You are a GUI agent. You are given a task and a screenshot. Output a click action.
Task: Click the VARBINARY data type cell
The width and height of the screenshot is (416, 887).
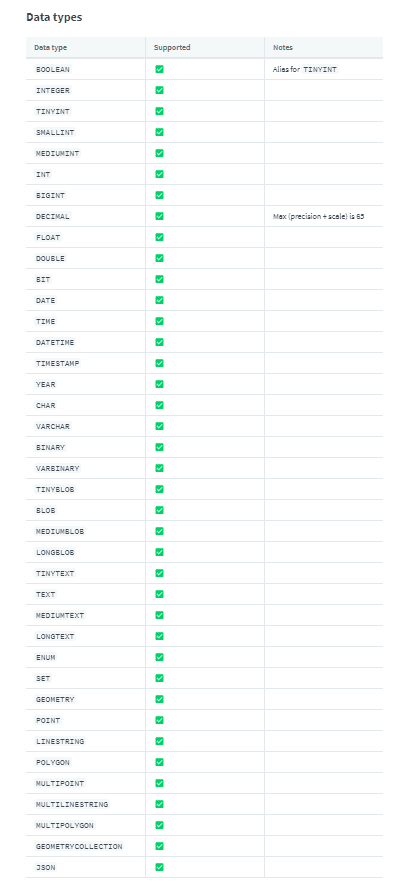(85, 468)
